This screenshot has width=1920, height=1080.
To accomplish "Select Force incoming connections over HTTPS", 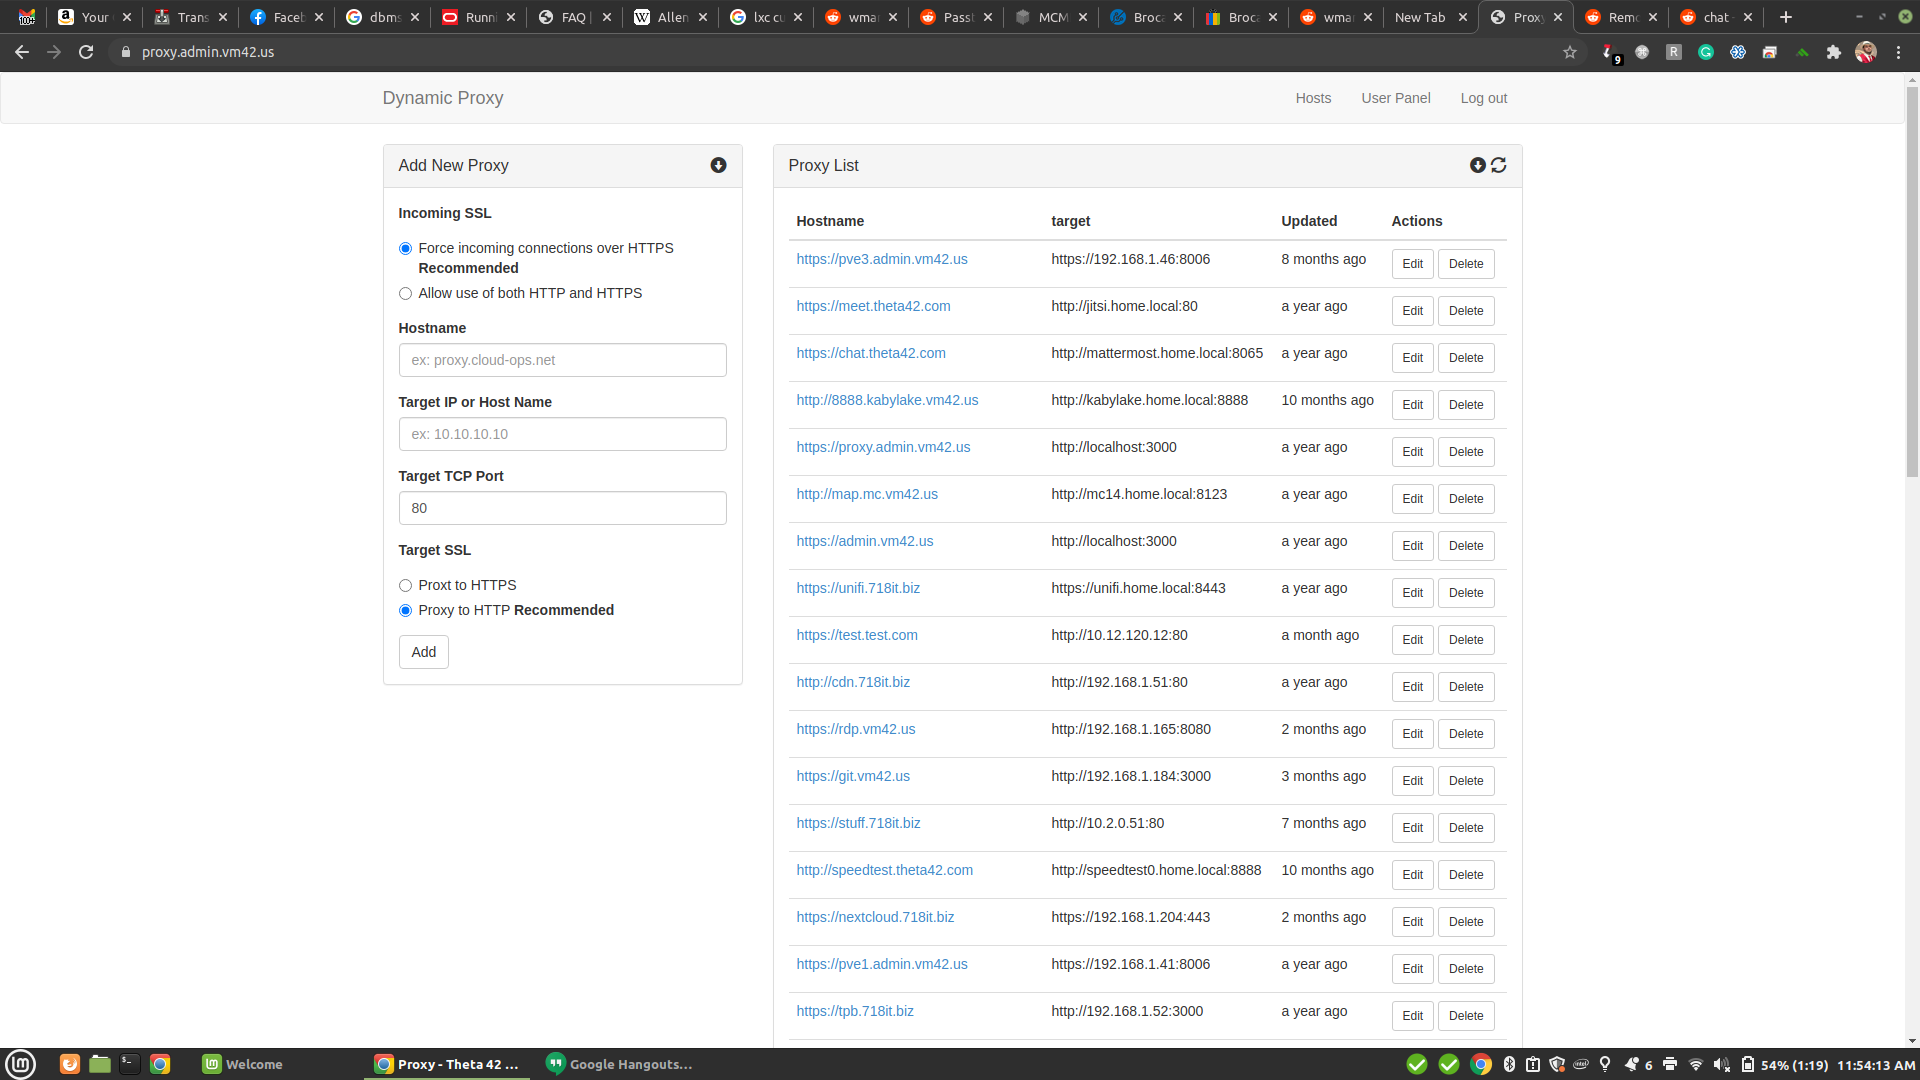I will point(405,248).
